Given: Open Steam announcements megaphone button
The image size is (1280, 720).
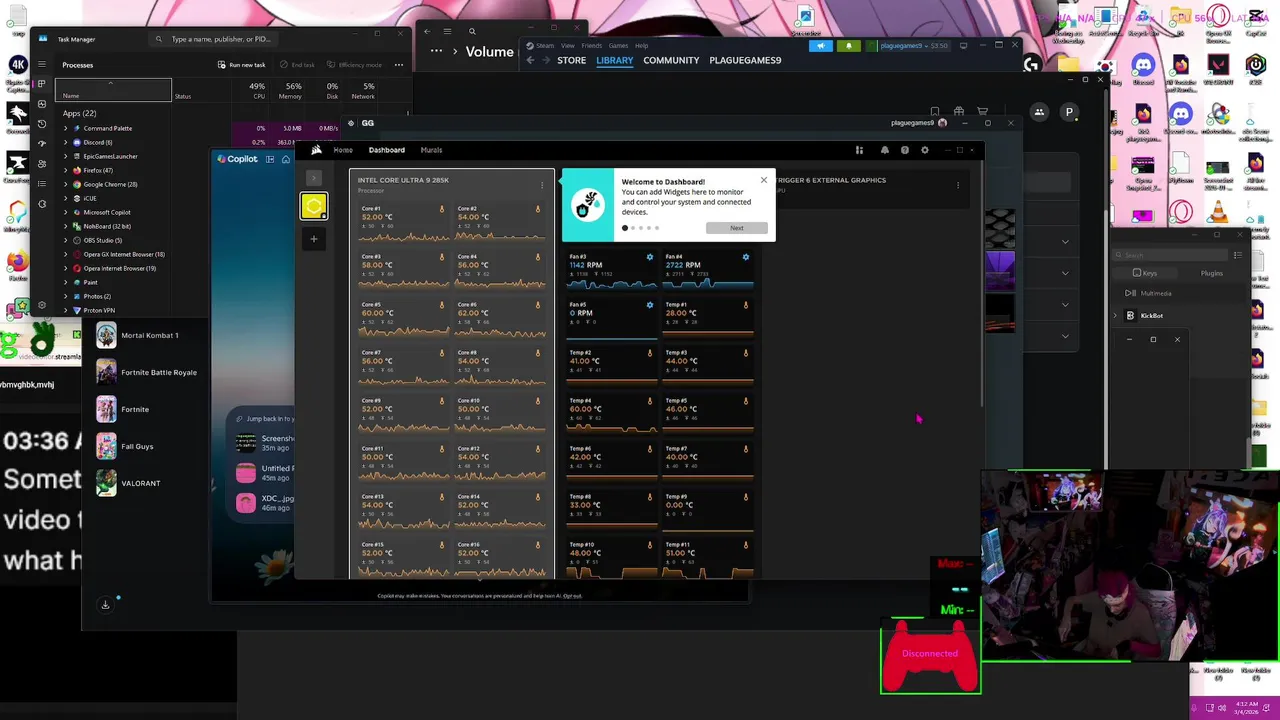Looking at the screenshot, I should pos(821,45).
